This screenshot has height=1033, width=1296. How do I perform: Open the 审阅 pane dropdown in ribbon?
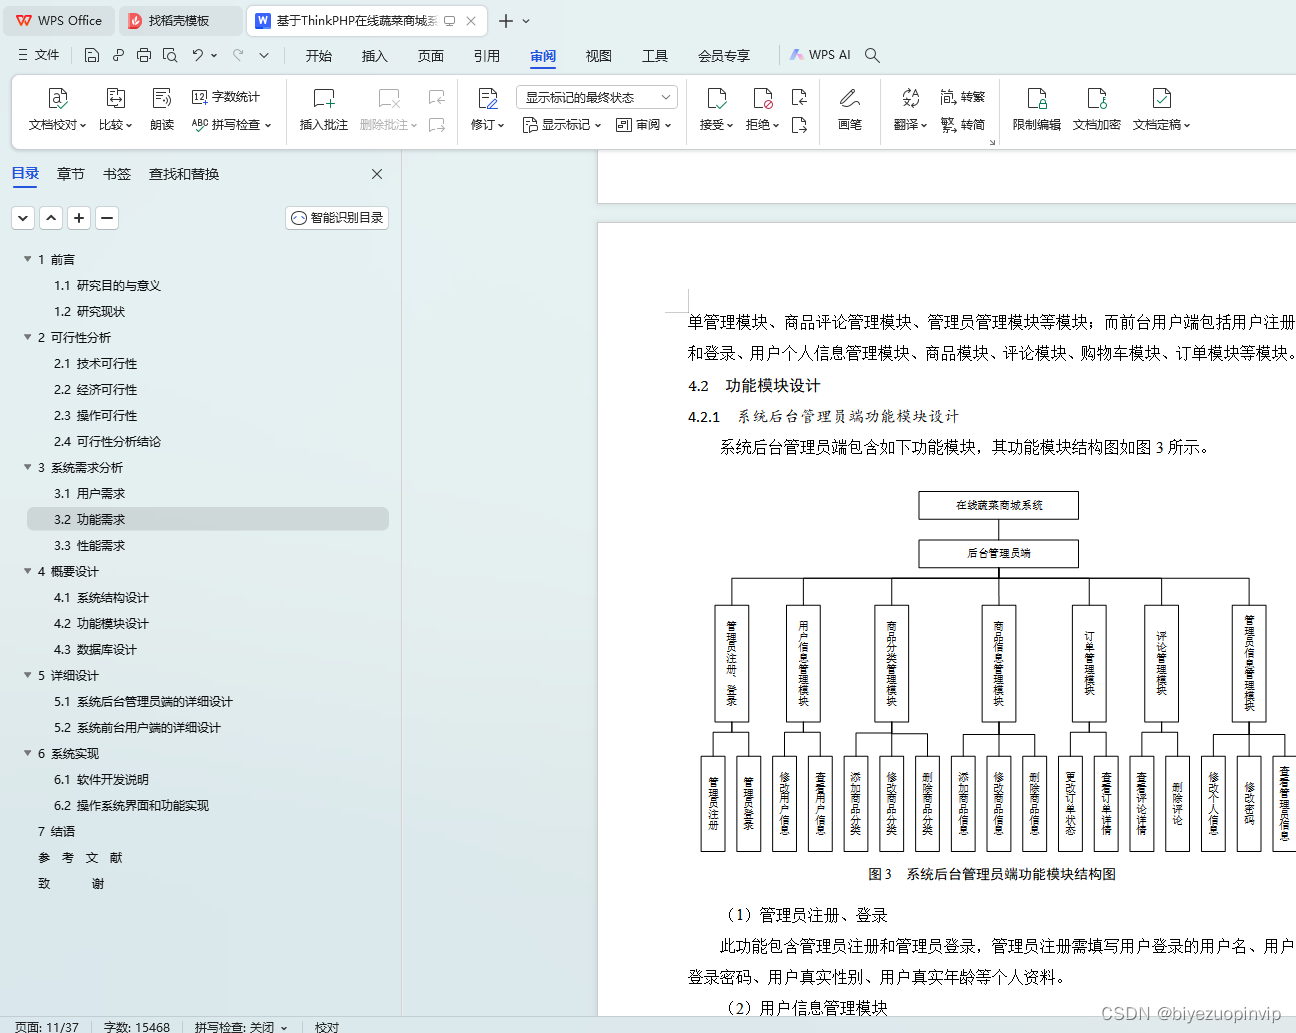pyautogui.click(x=644, y=125)
